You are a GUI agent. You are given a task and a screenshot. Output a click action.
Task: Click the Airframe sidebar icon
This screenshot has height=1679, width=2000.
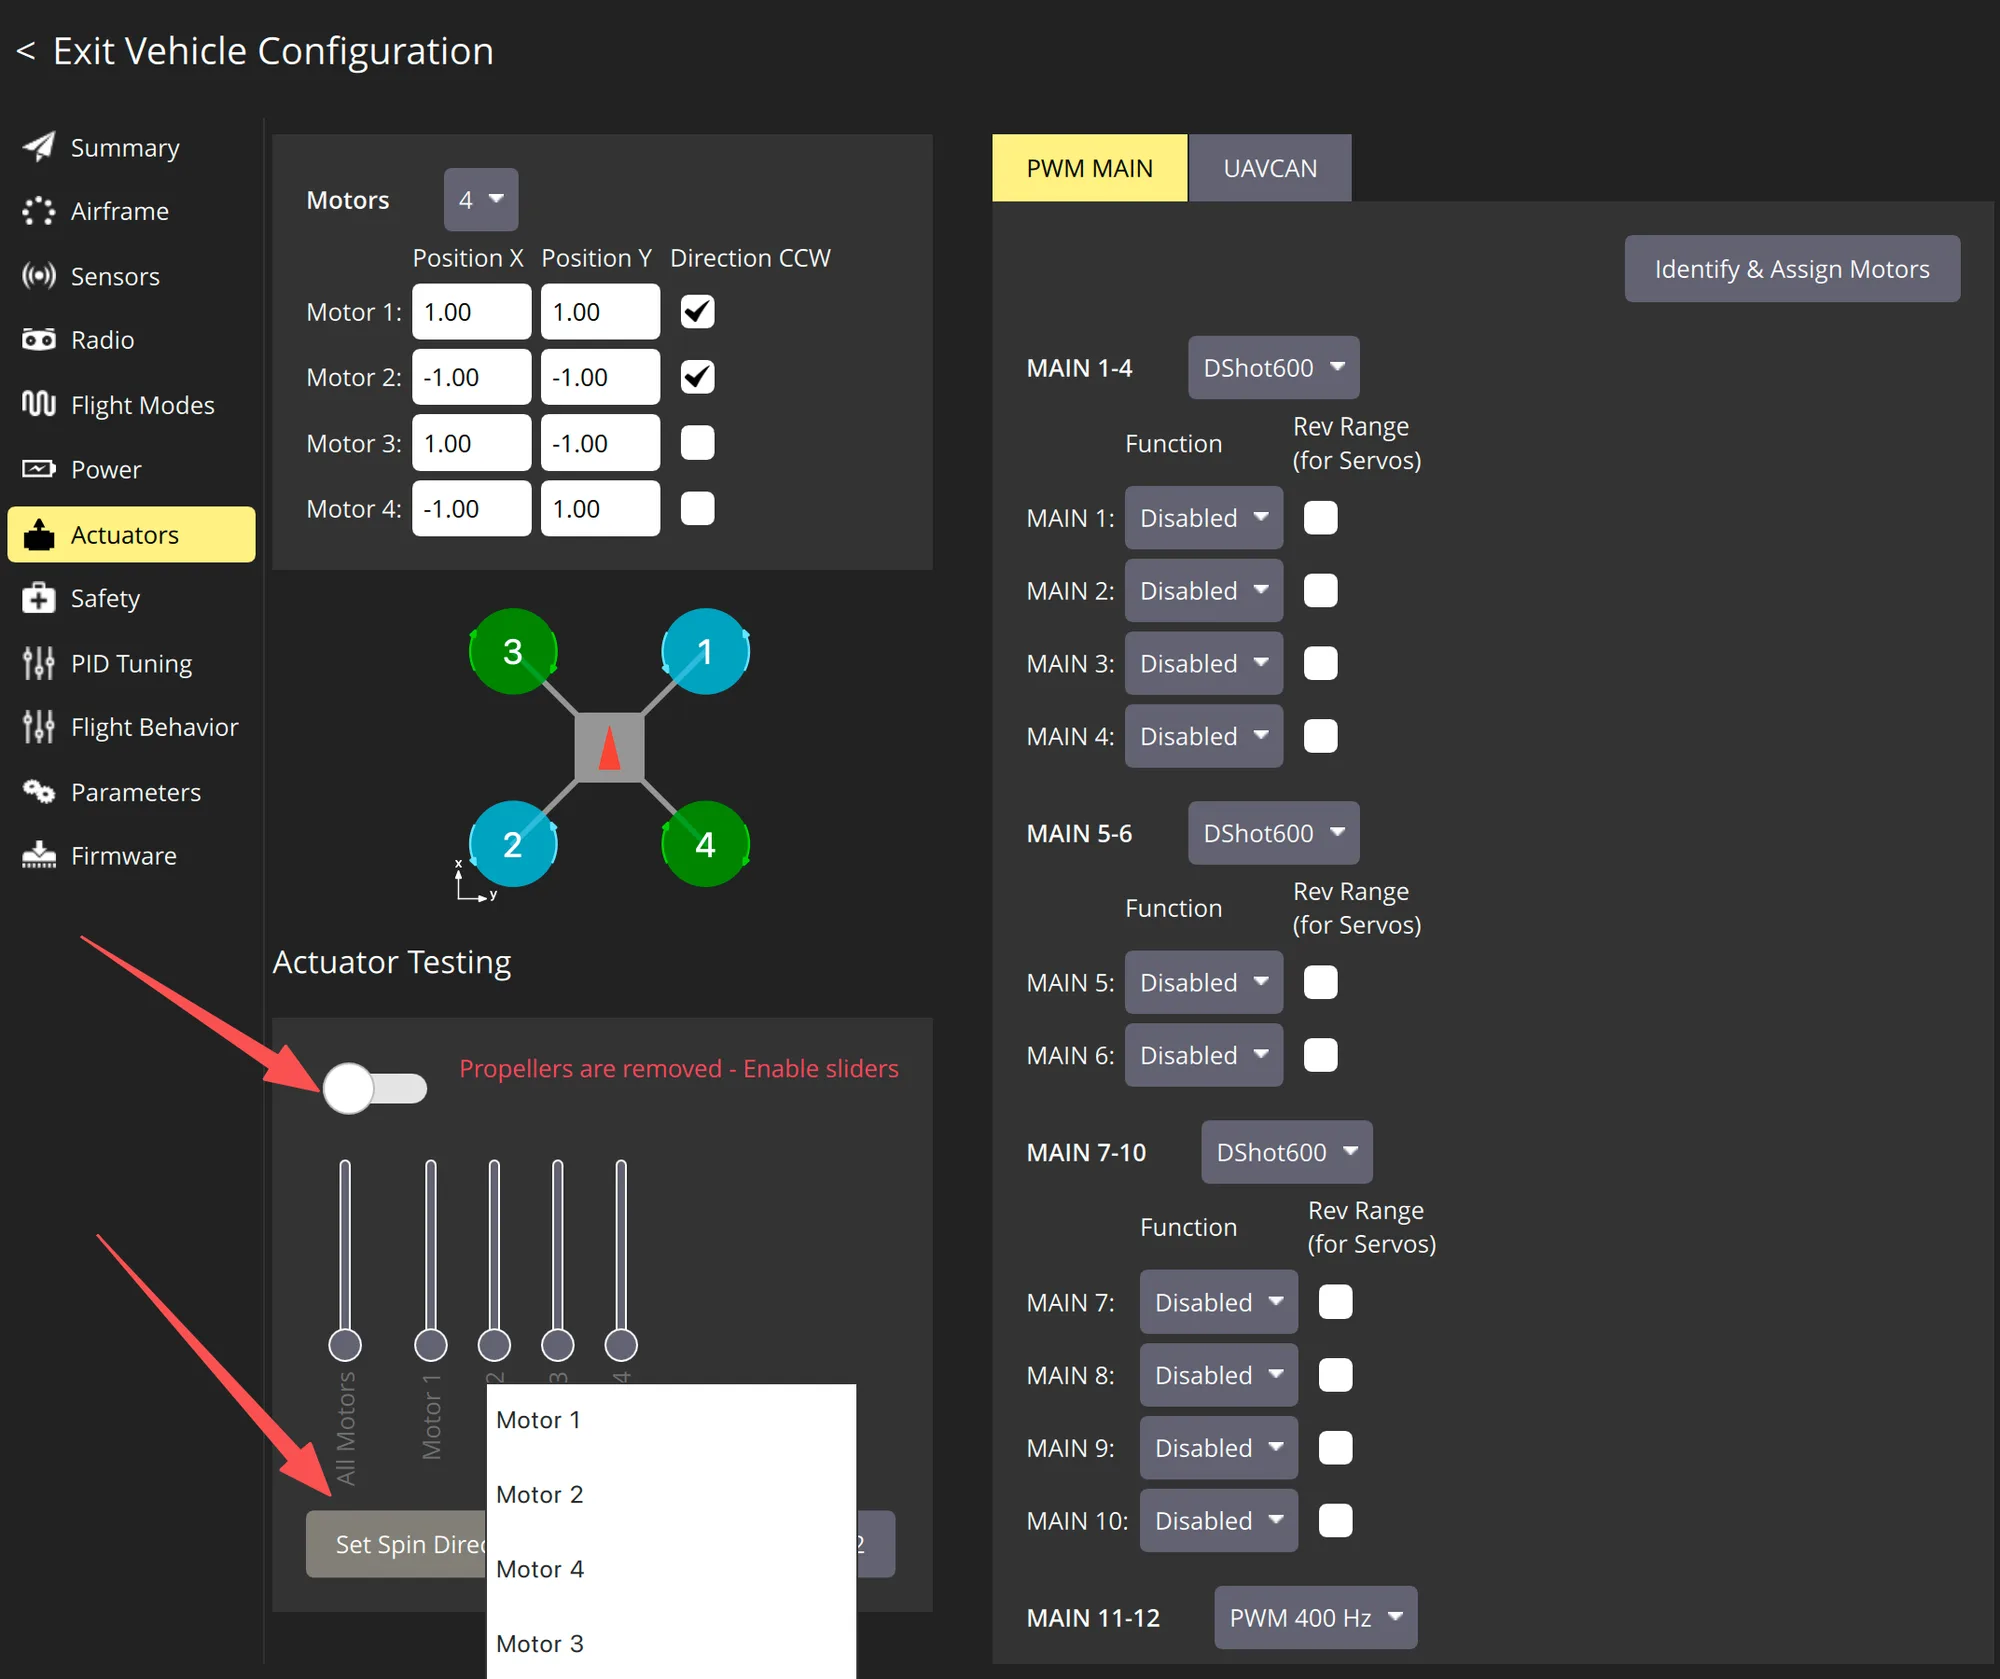tap(39, 211)
